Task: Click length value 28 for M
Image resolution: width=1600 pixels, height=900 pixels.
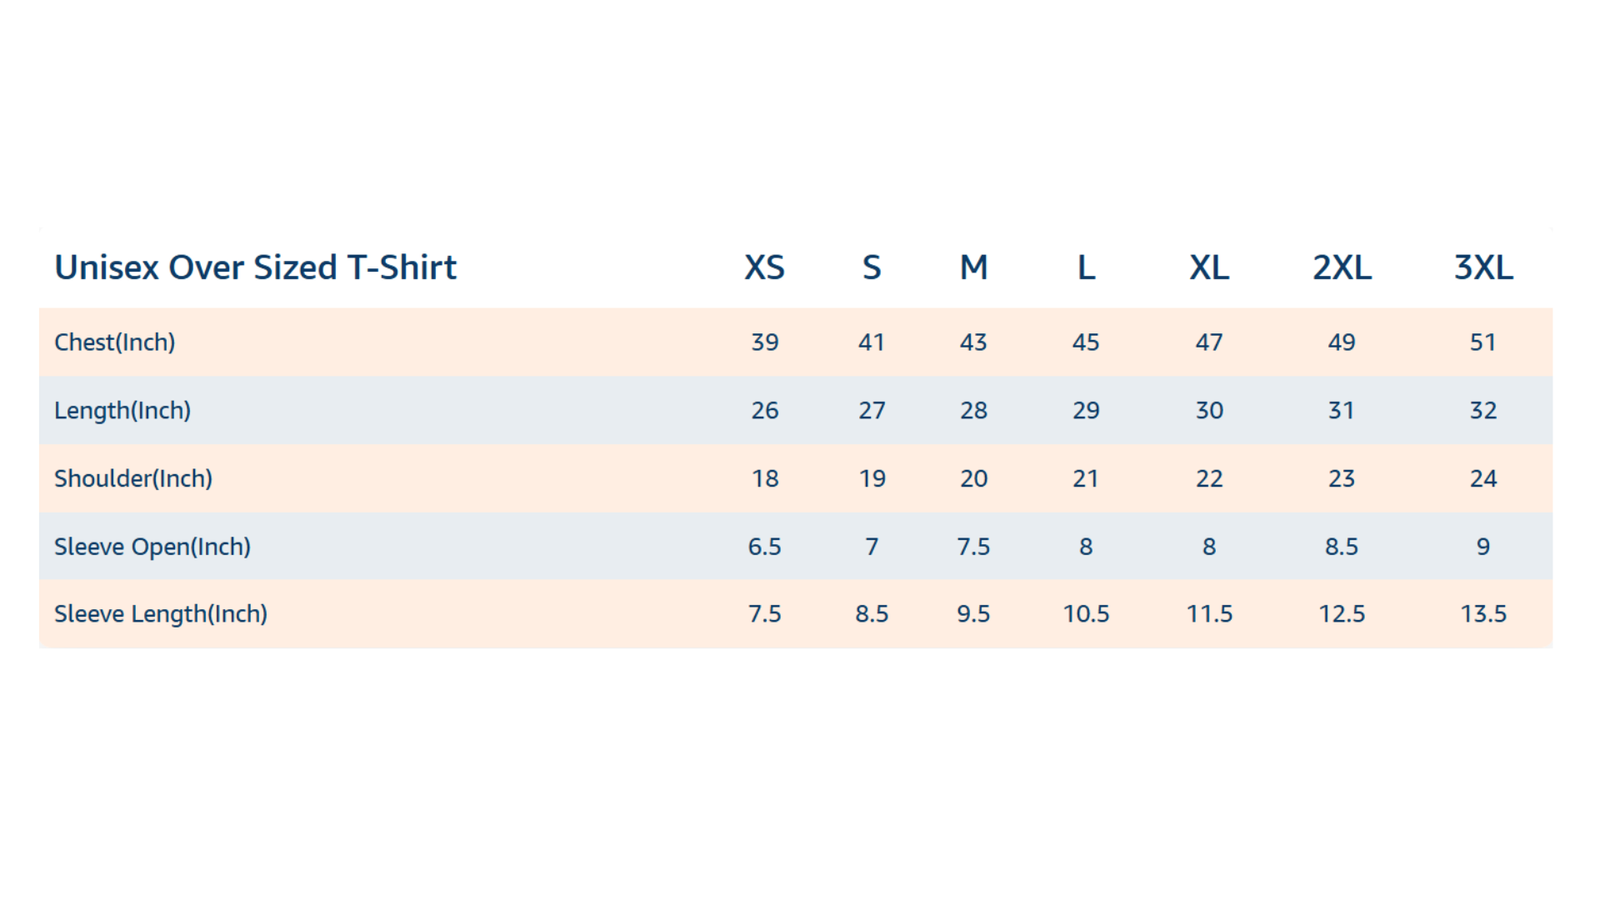Action: click(974, 410)
